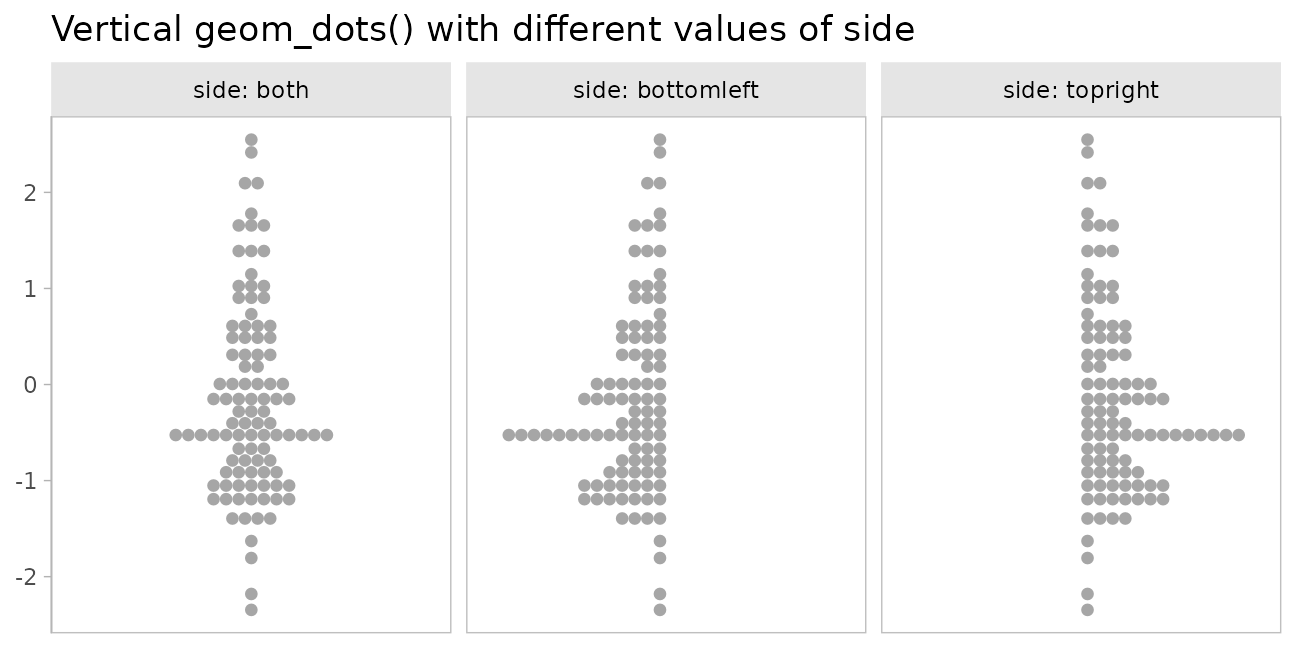Click the 'side: topright' facet header

click(x=1080, y=91)
